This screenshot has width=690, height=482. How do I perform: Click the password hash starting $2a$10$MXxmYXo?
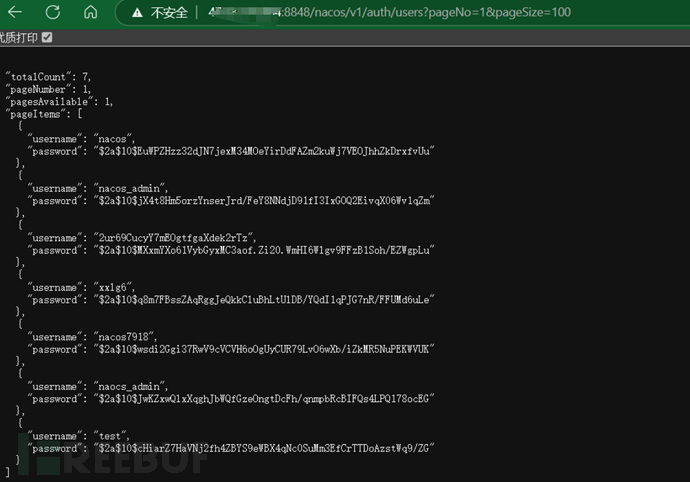pyautogui.click(x=264, y=250)
